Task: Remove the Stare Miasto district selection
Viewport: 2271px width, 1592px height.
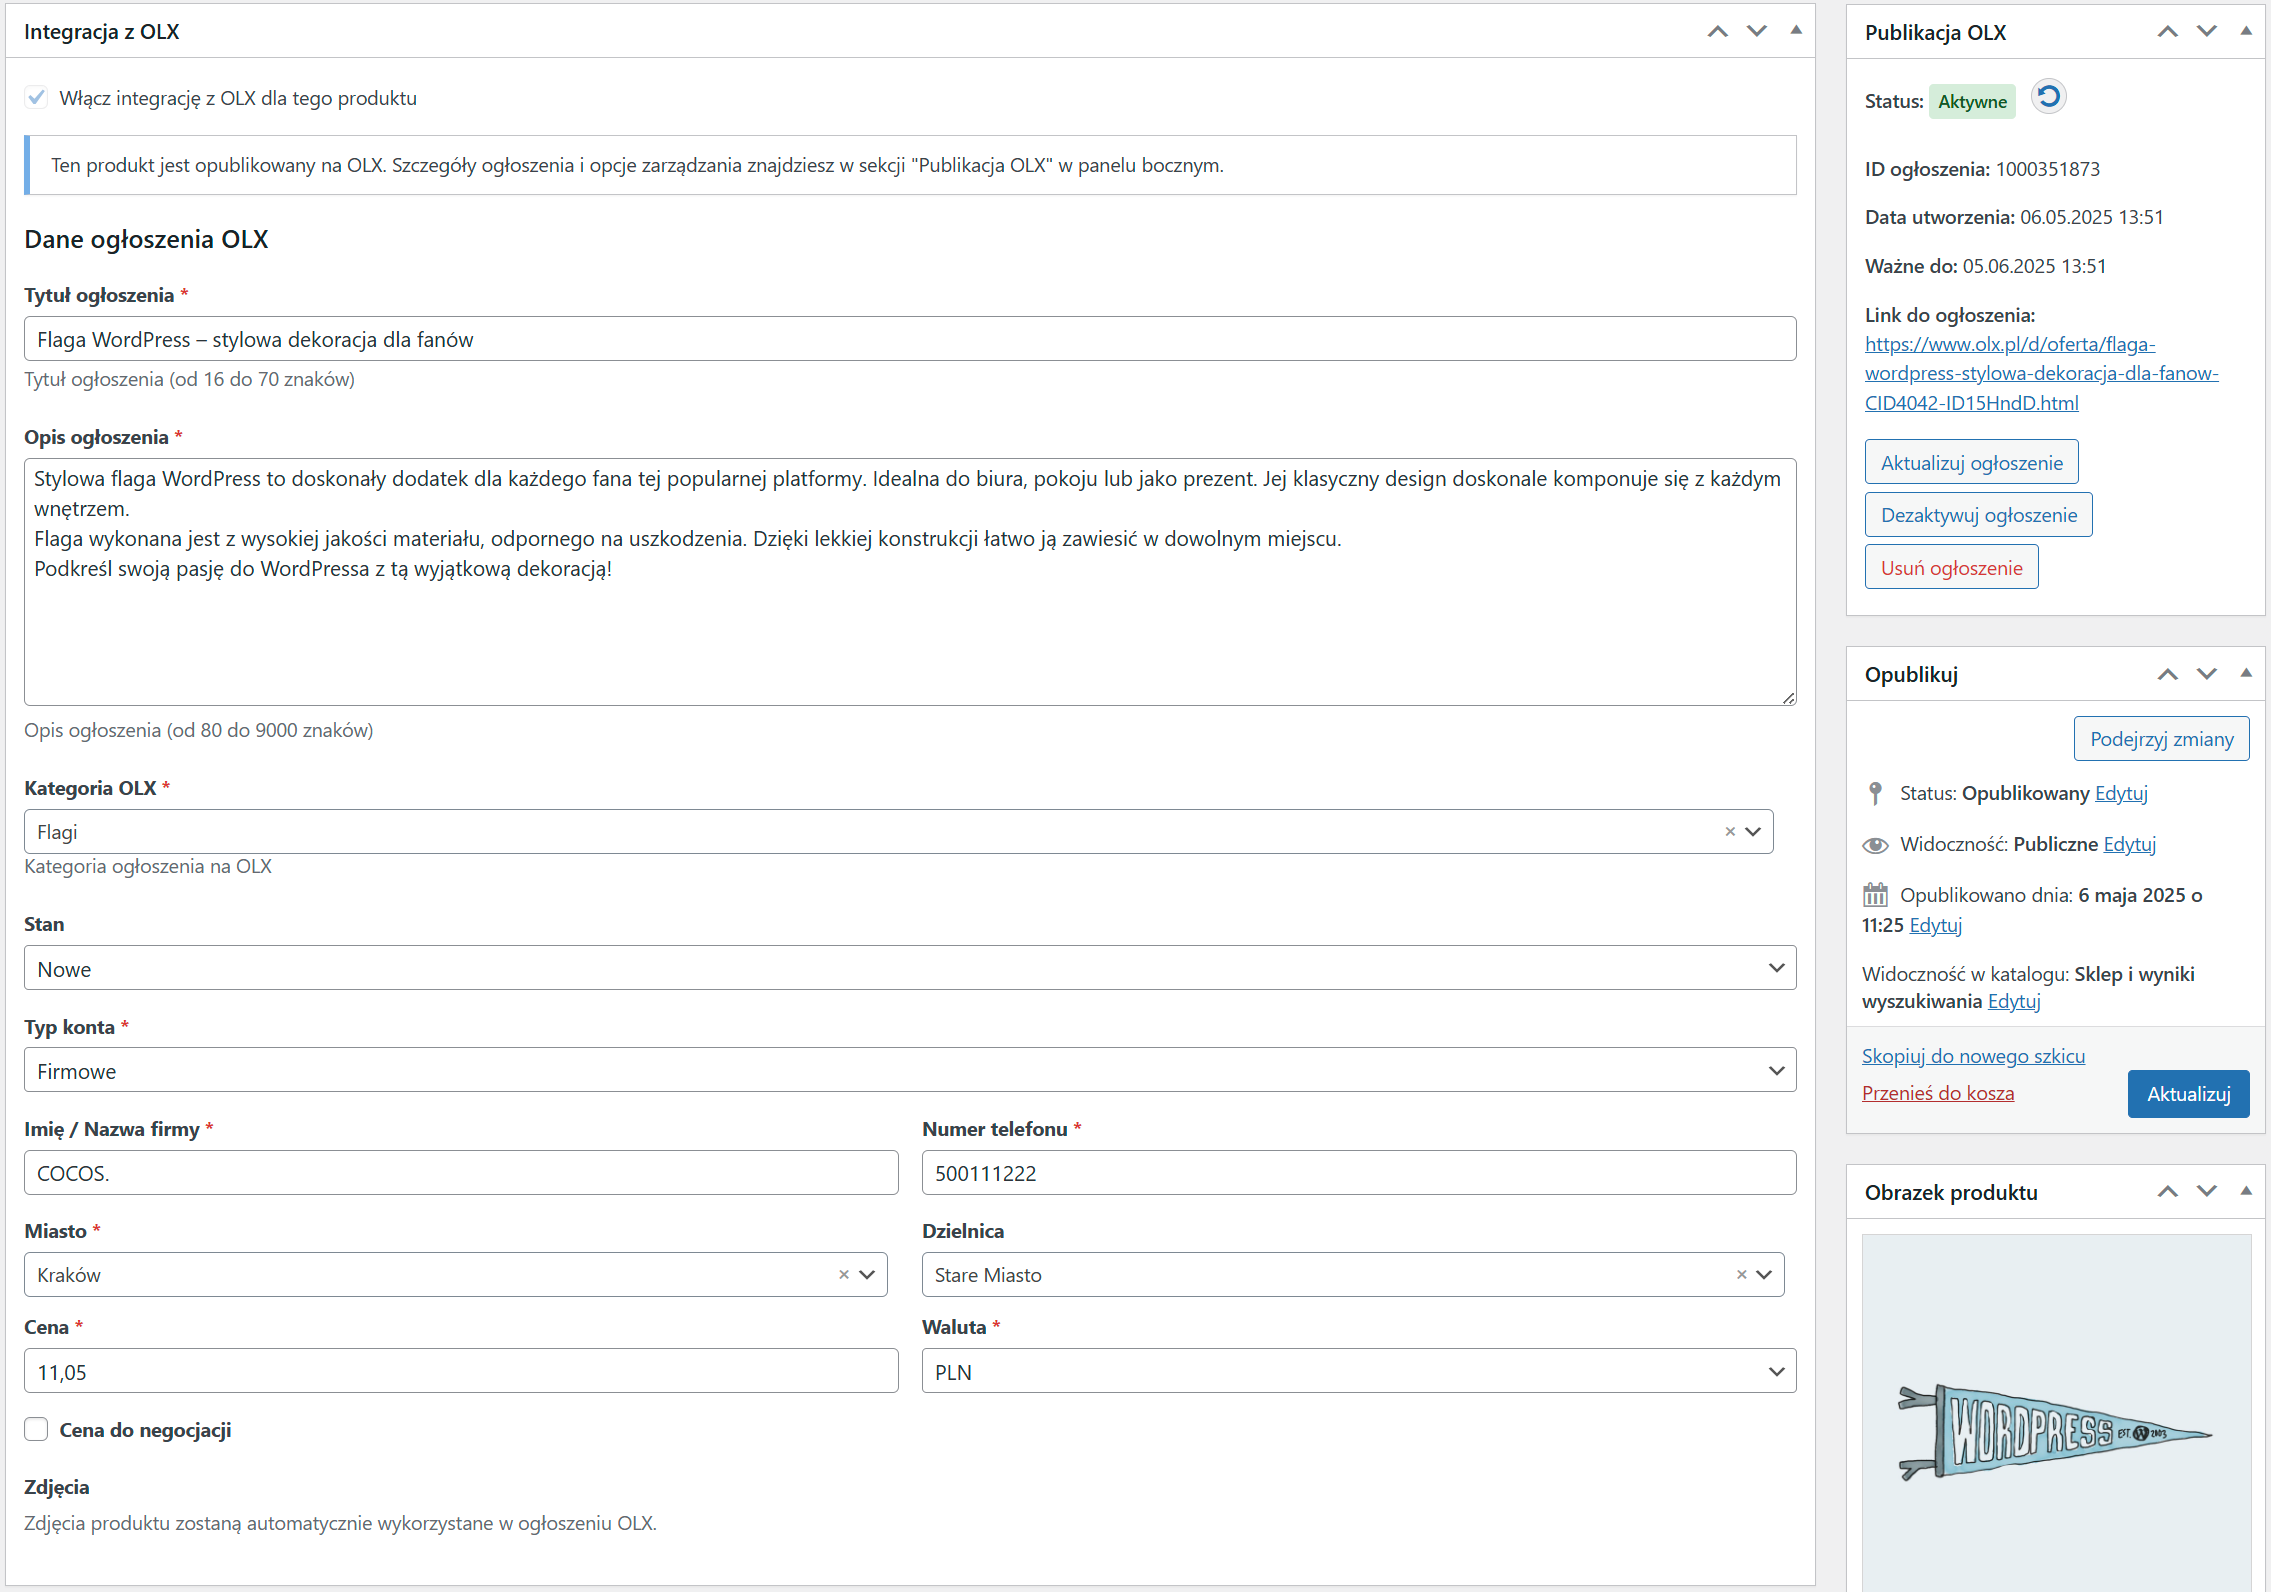Action: click(x=1741, y=1275)
